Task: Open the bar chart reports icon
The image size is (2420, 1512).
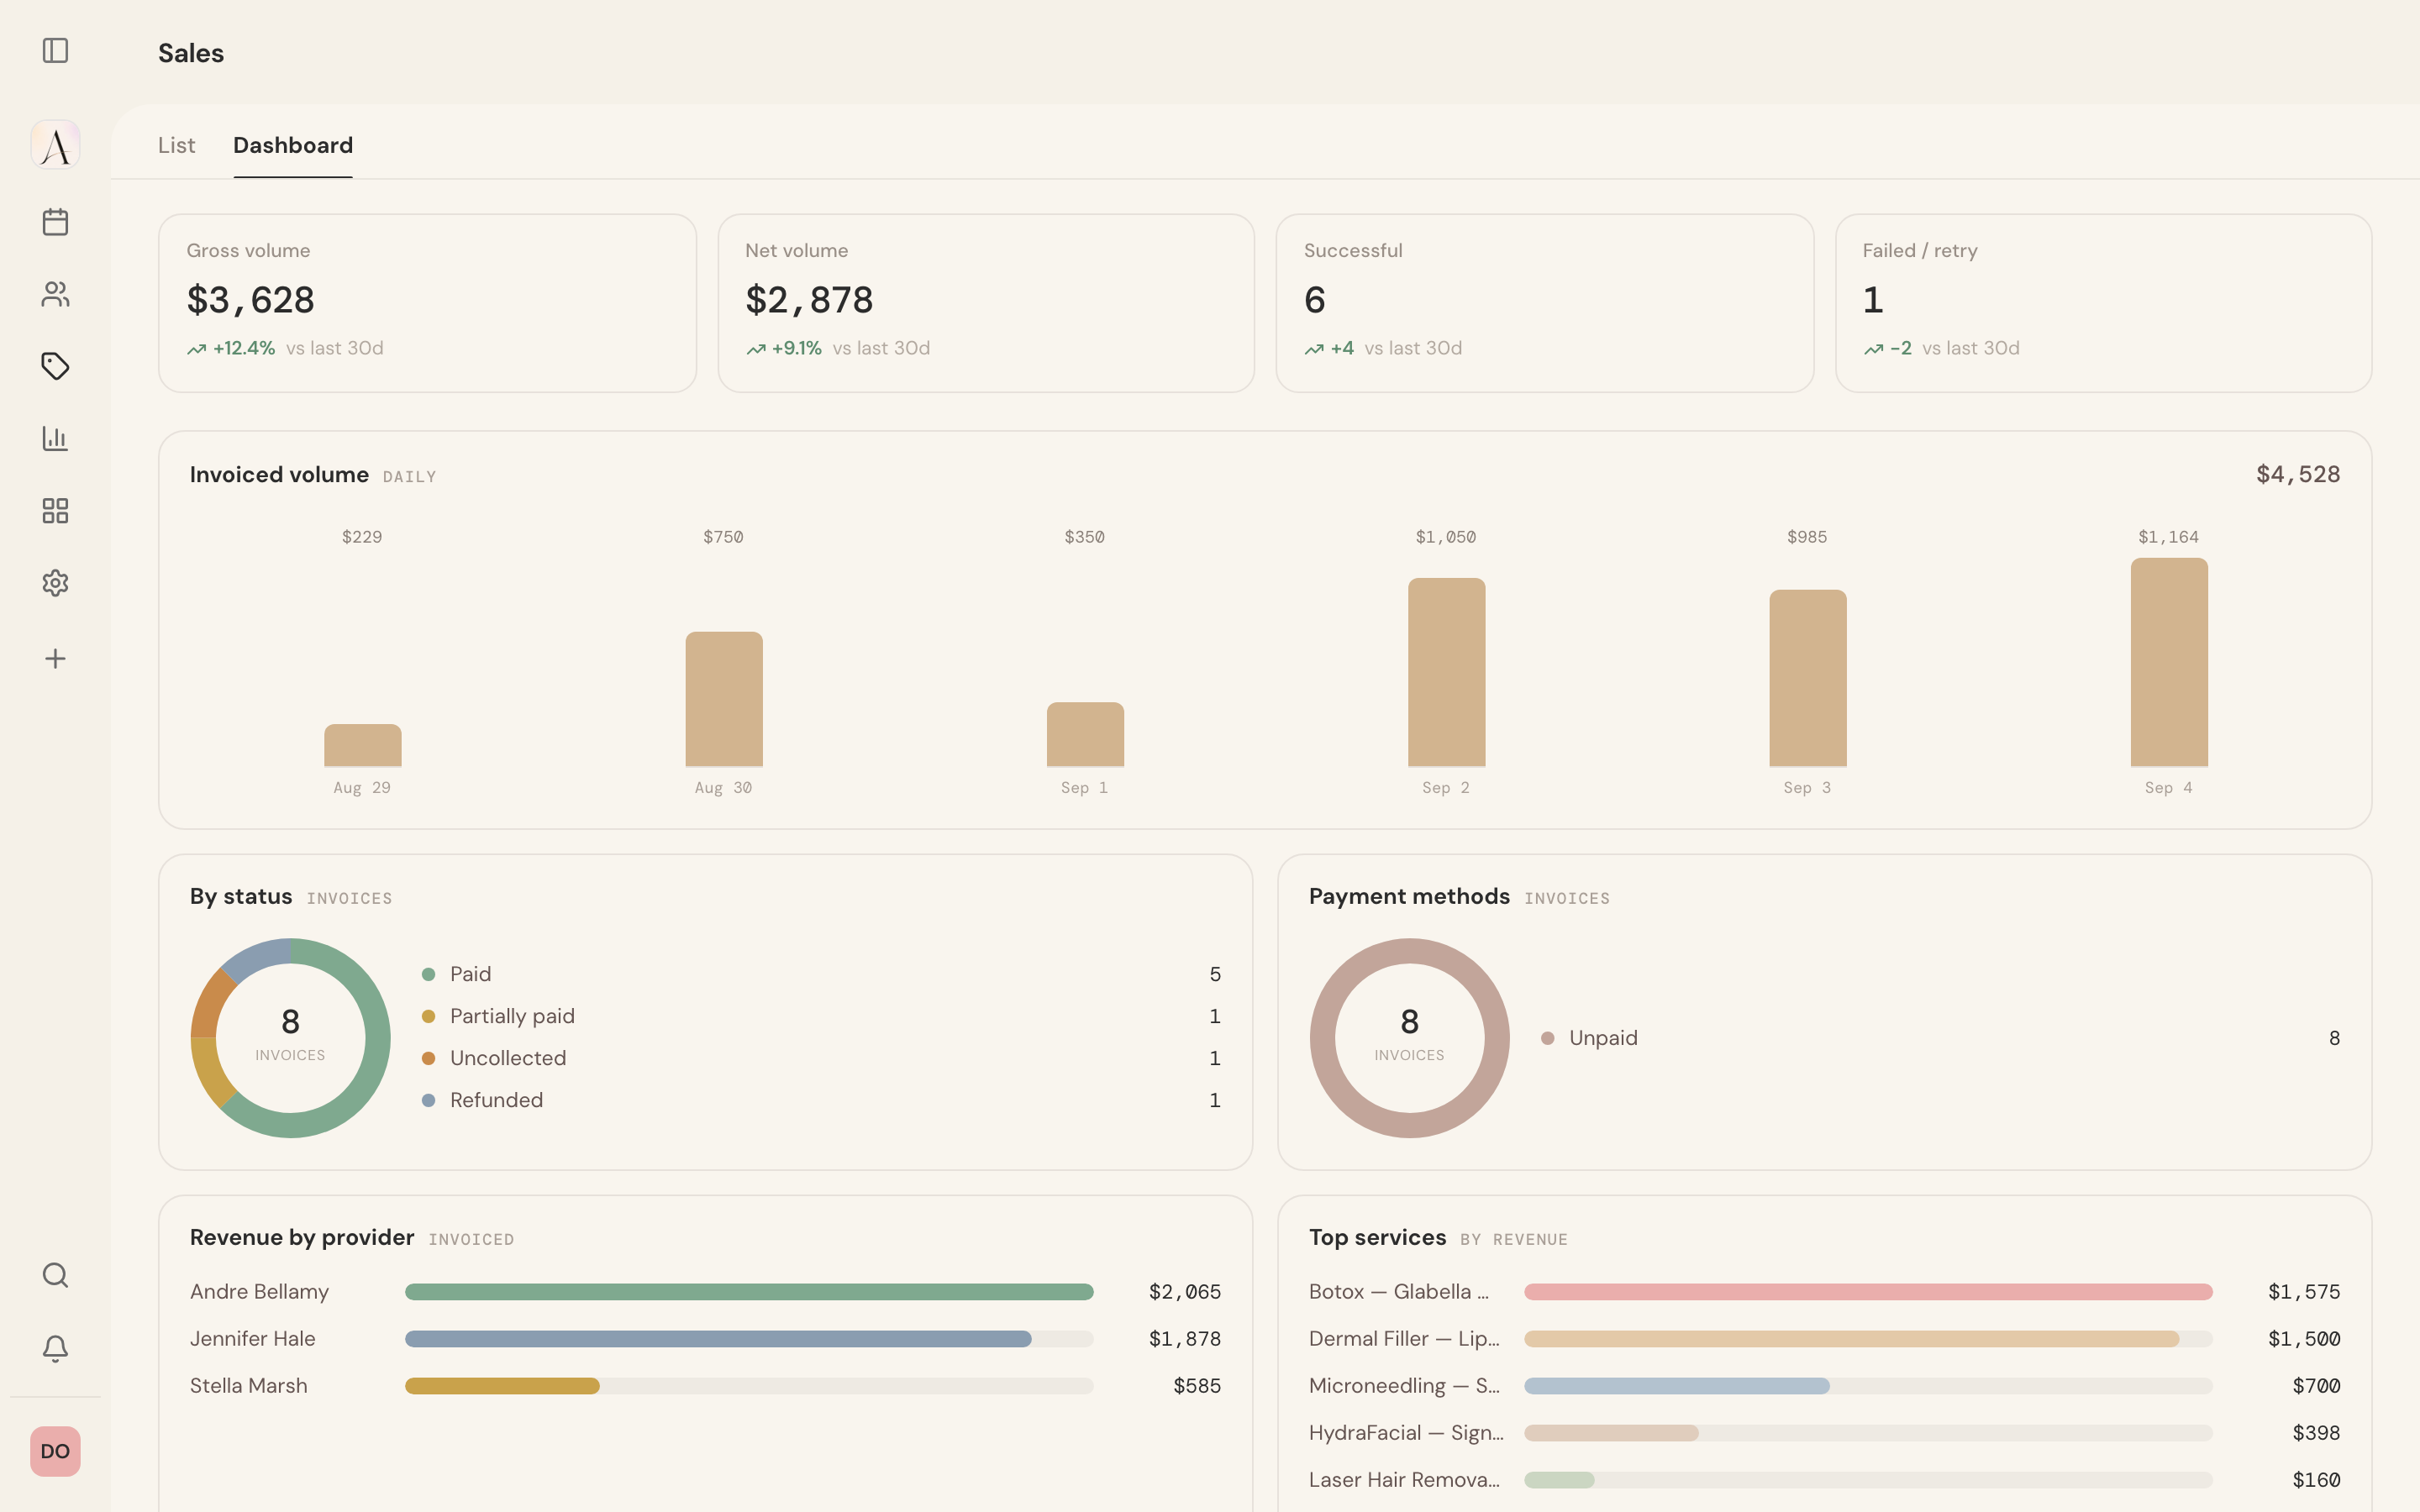Action: (x=55, y=438)
